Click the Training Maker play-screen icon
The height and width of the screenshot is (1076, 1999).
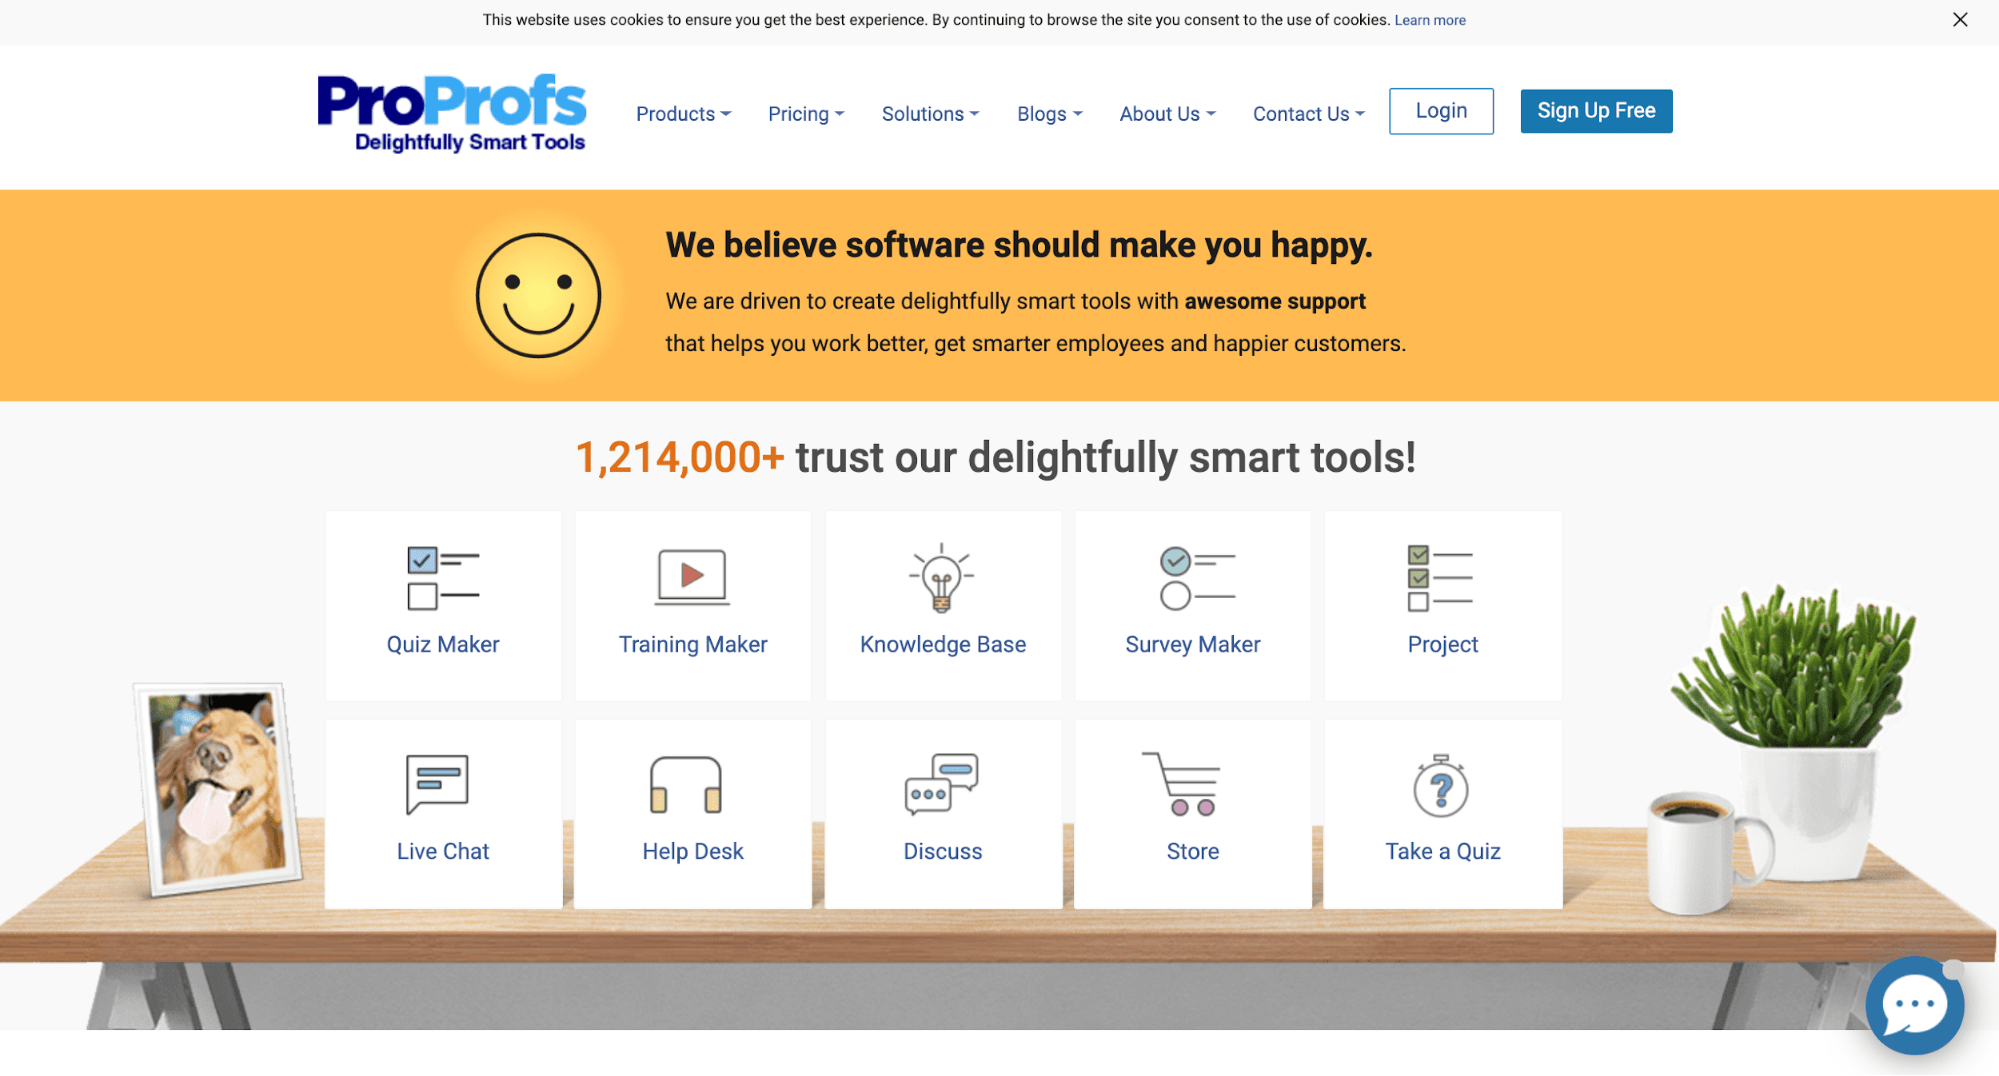tap(692, 577)
